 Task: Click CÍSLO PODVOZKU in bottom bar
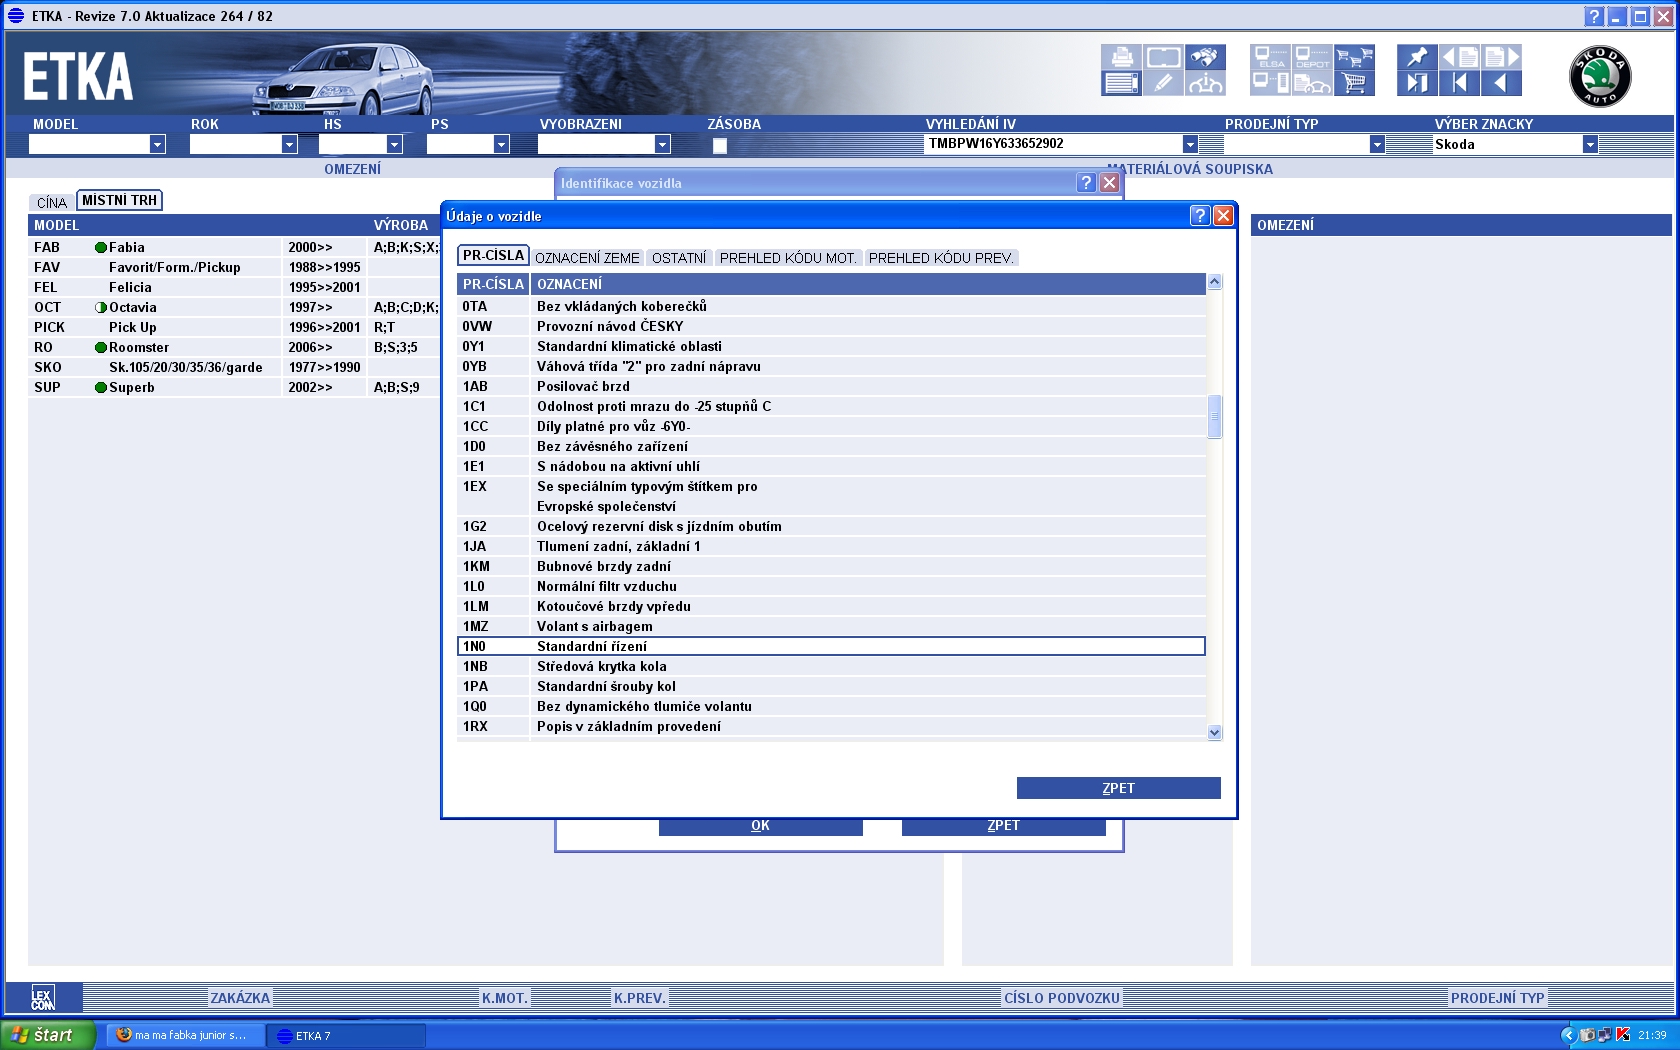1062,998
